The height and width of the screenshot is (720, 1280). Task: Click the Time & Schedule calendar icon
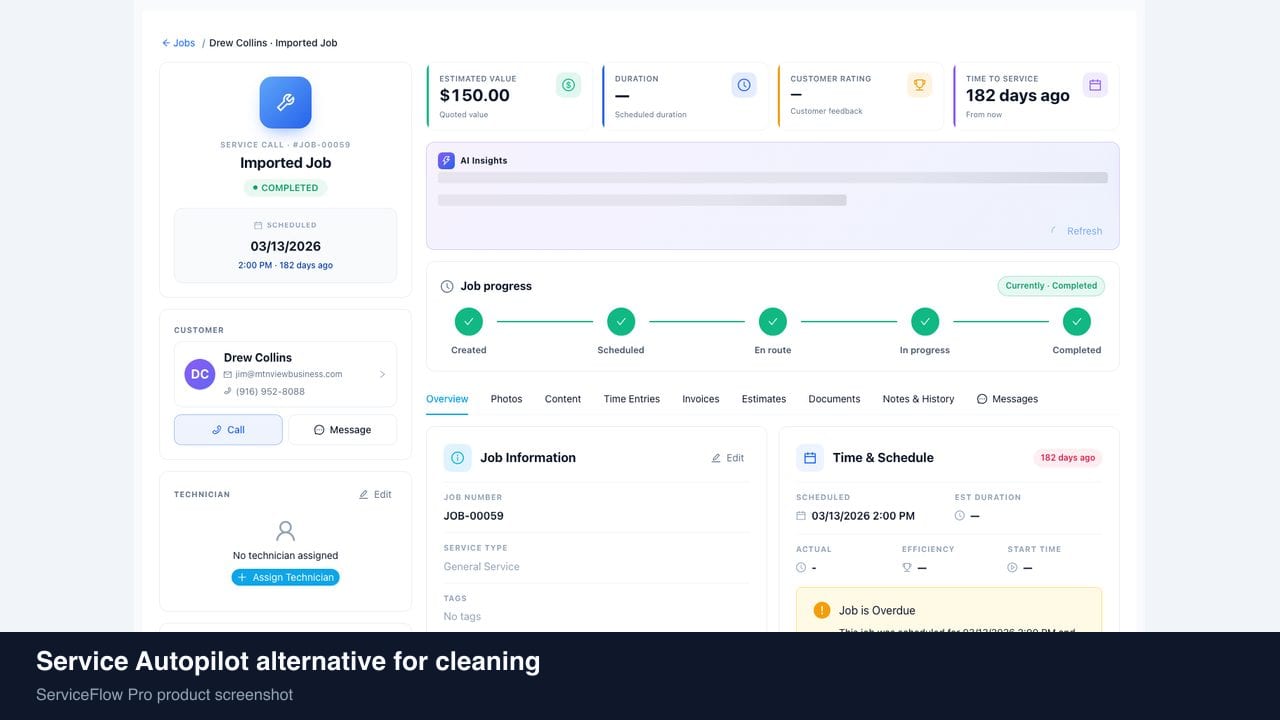click(810, 458)
